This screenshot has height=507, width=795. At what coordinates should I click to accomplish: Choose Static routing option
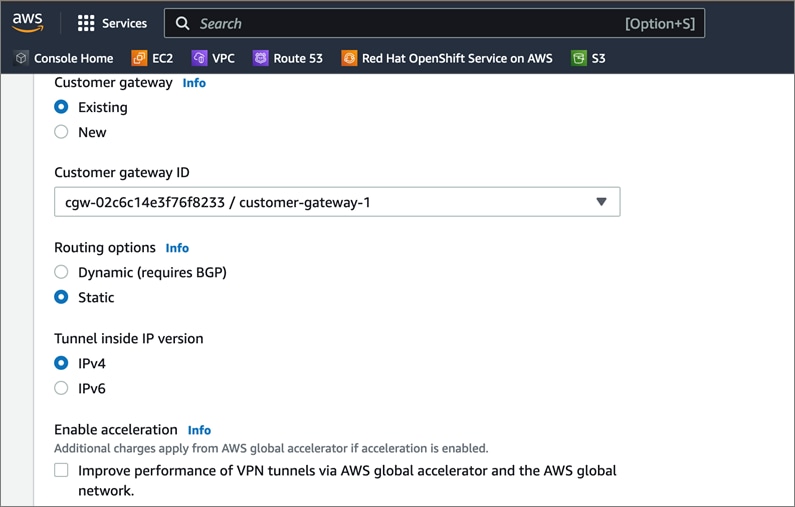tap(62, 297)
